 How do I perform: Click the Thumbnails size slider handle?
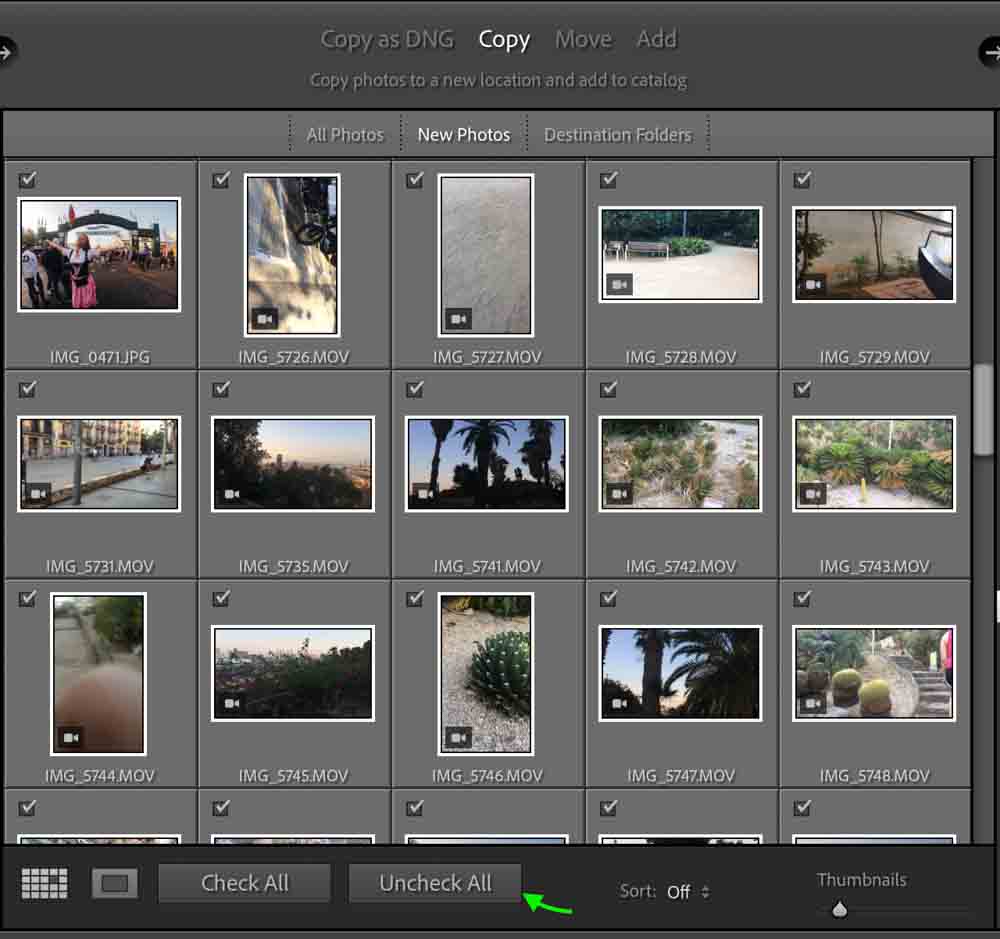pyautogui.click(x=840, y=909)
